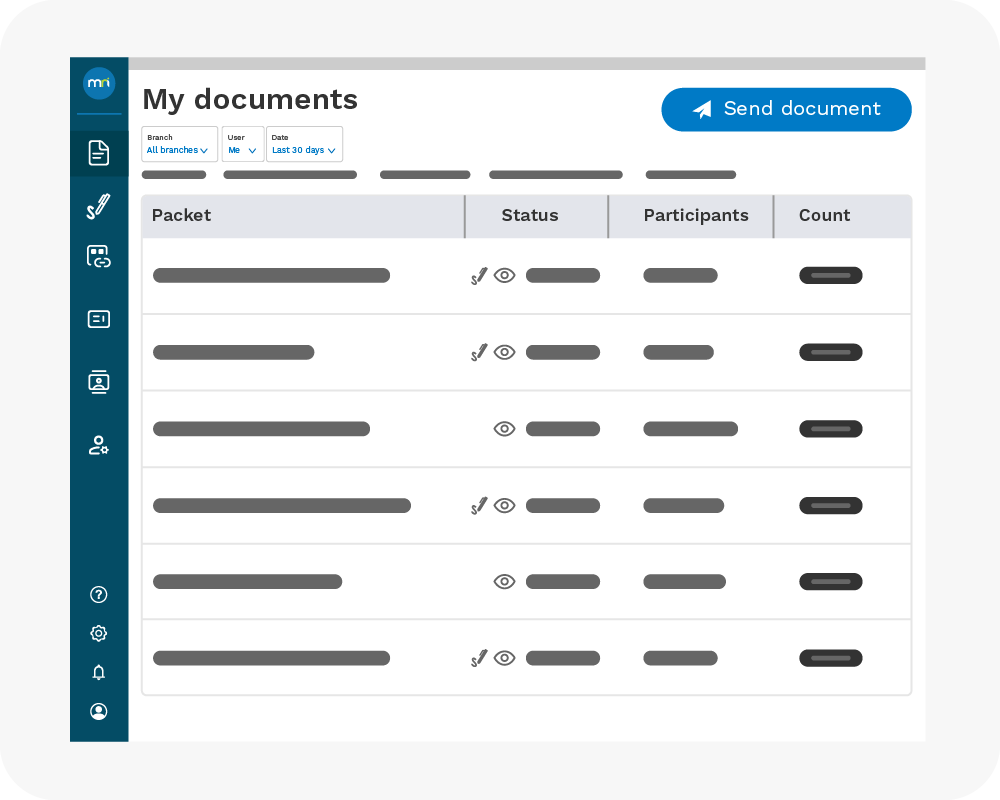The height and width of the screenshot is (800, 1000).
Task: Open the contacts icon in sidebar
Action: click(98, 382)
